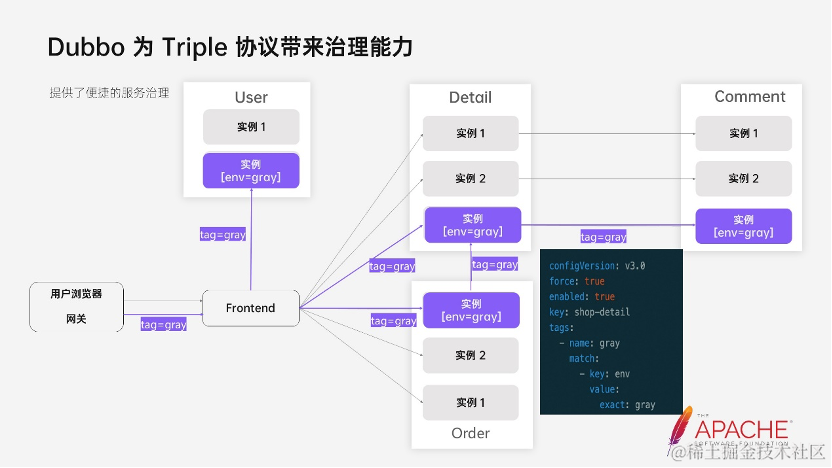The height and width of the screenshot is (468, 832).
Task: Click tag=gray label on Frontend-to-Detail arrow
Action: tap(392, 266)
